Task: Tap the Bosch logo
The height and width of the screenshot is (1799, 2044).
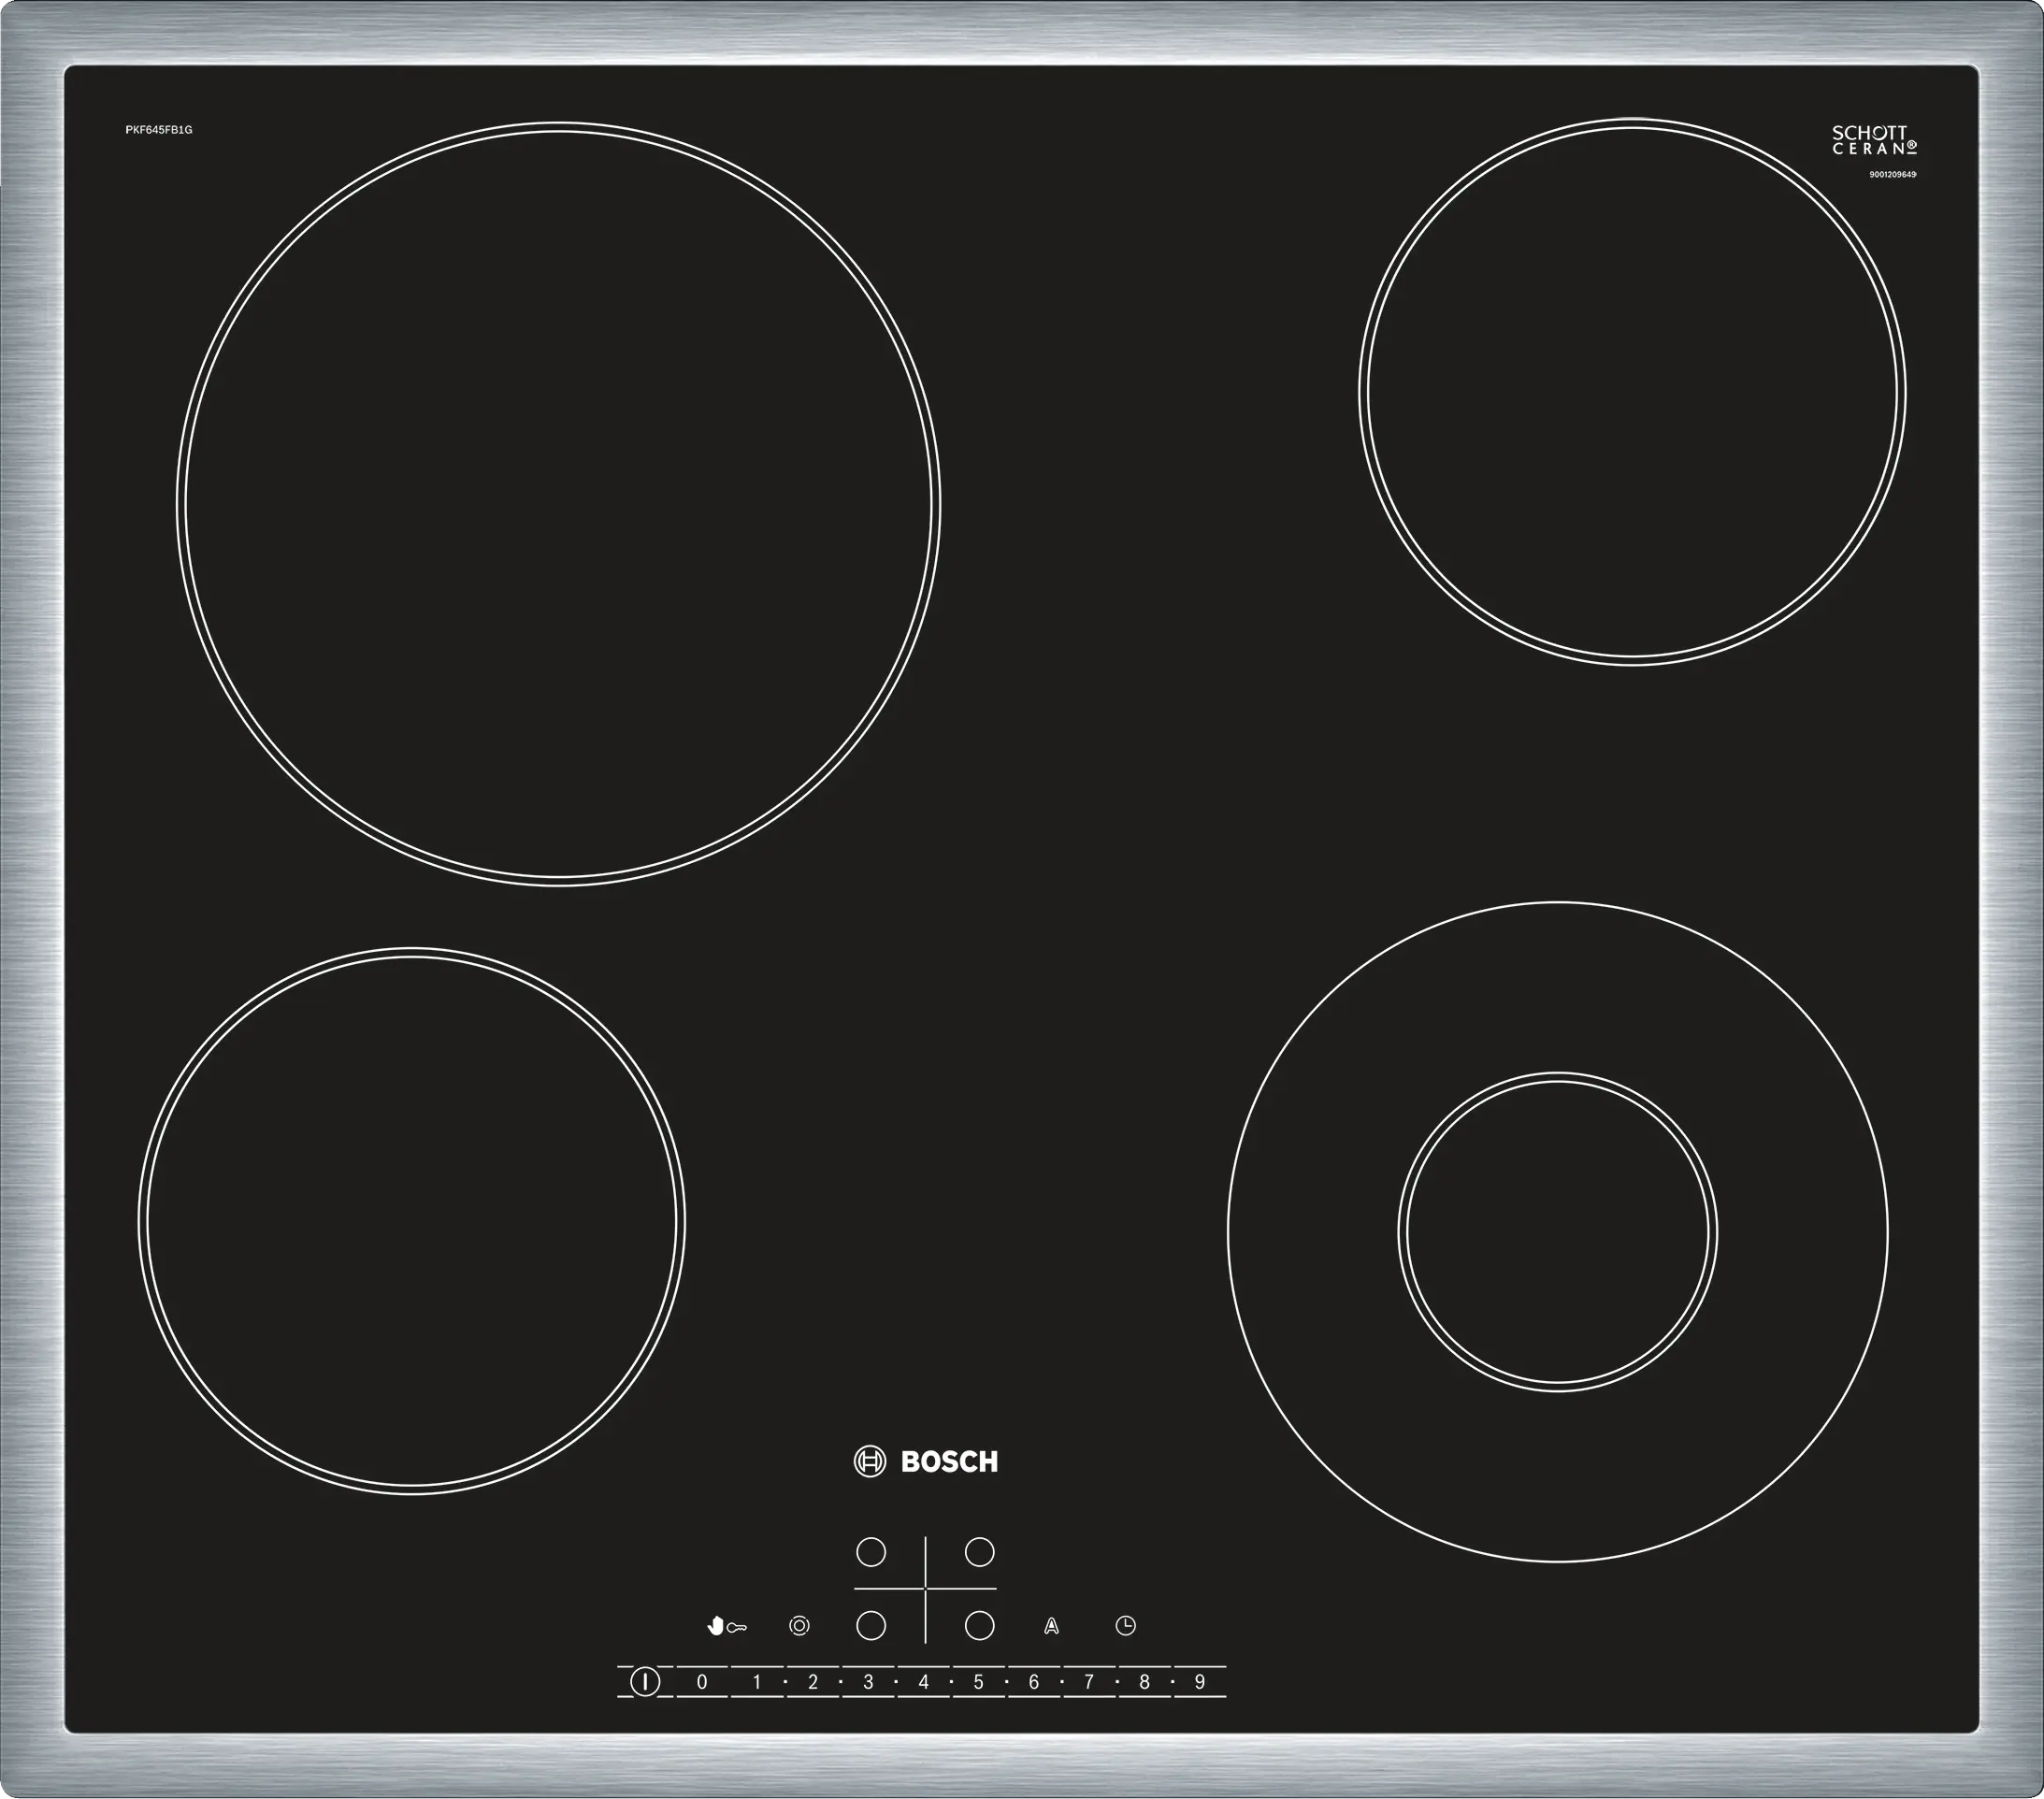Action: (925, 1462)
